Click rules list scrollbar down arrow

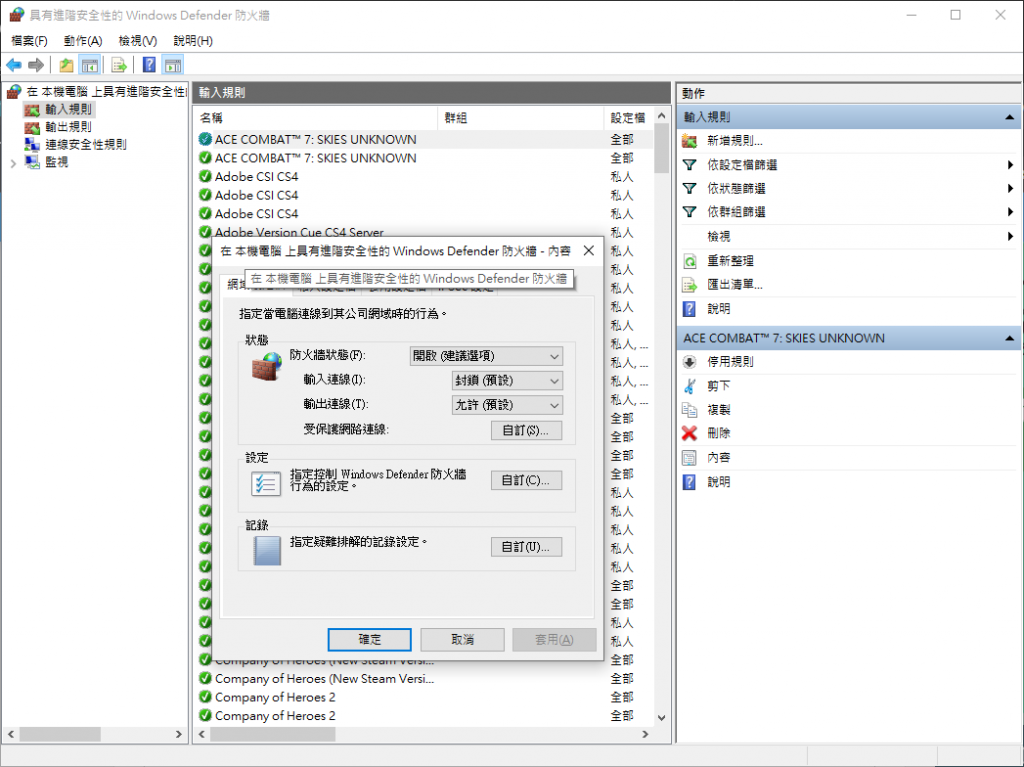pos(662,717)
